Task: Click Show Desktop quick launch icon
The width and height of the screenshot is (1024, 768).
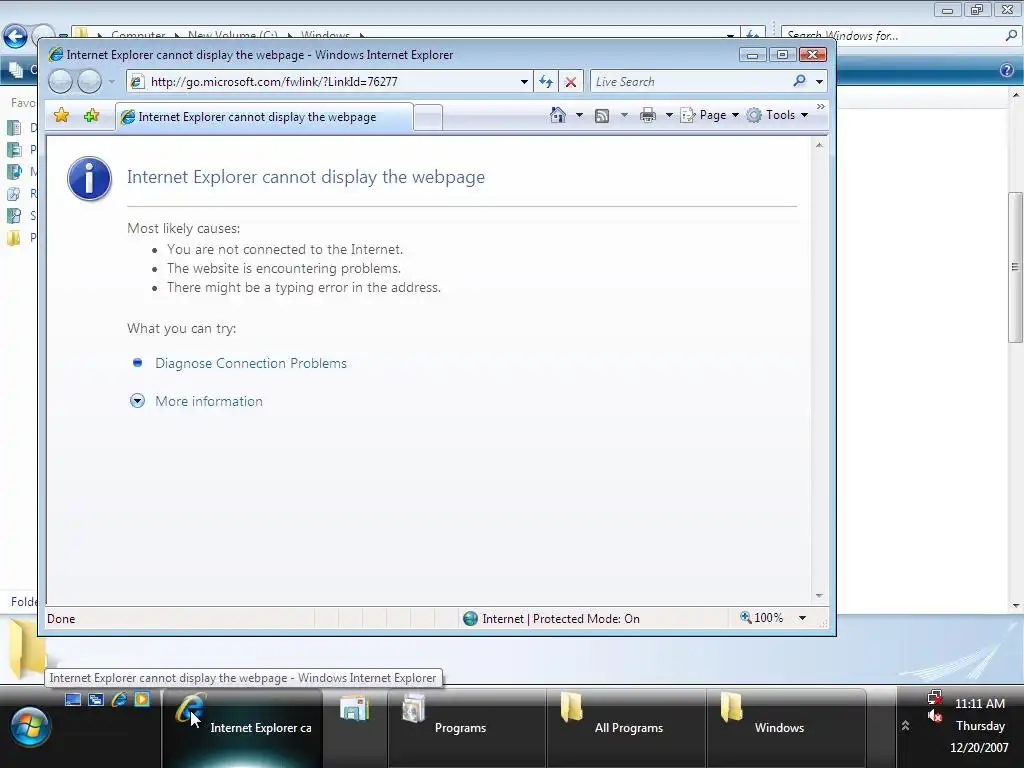Action: (73, 699)
